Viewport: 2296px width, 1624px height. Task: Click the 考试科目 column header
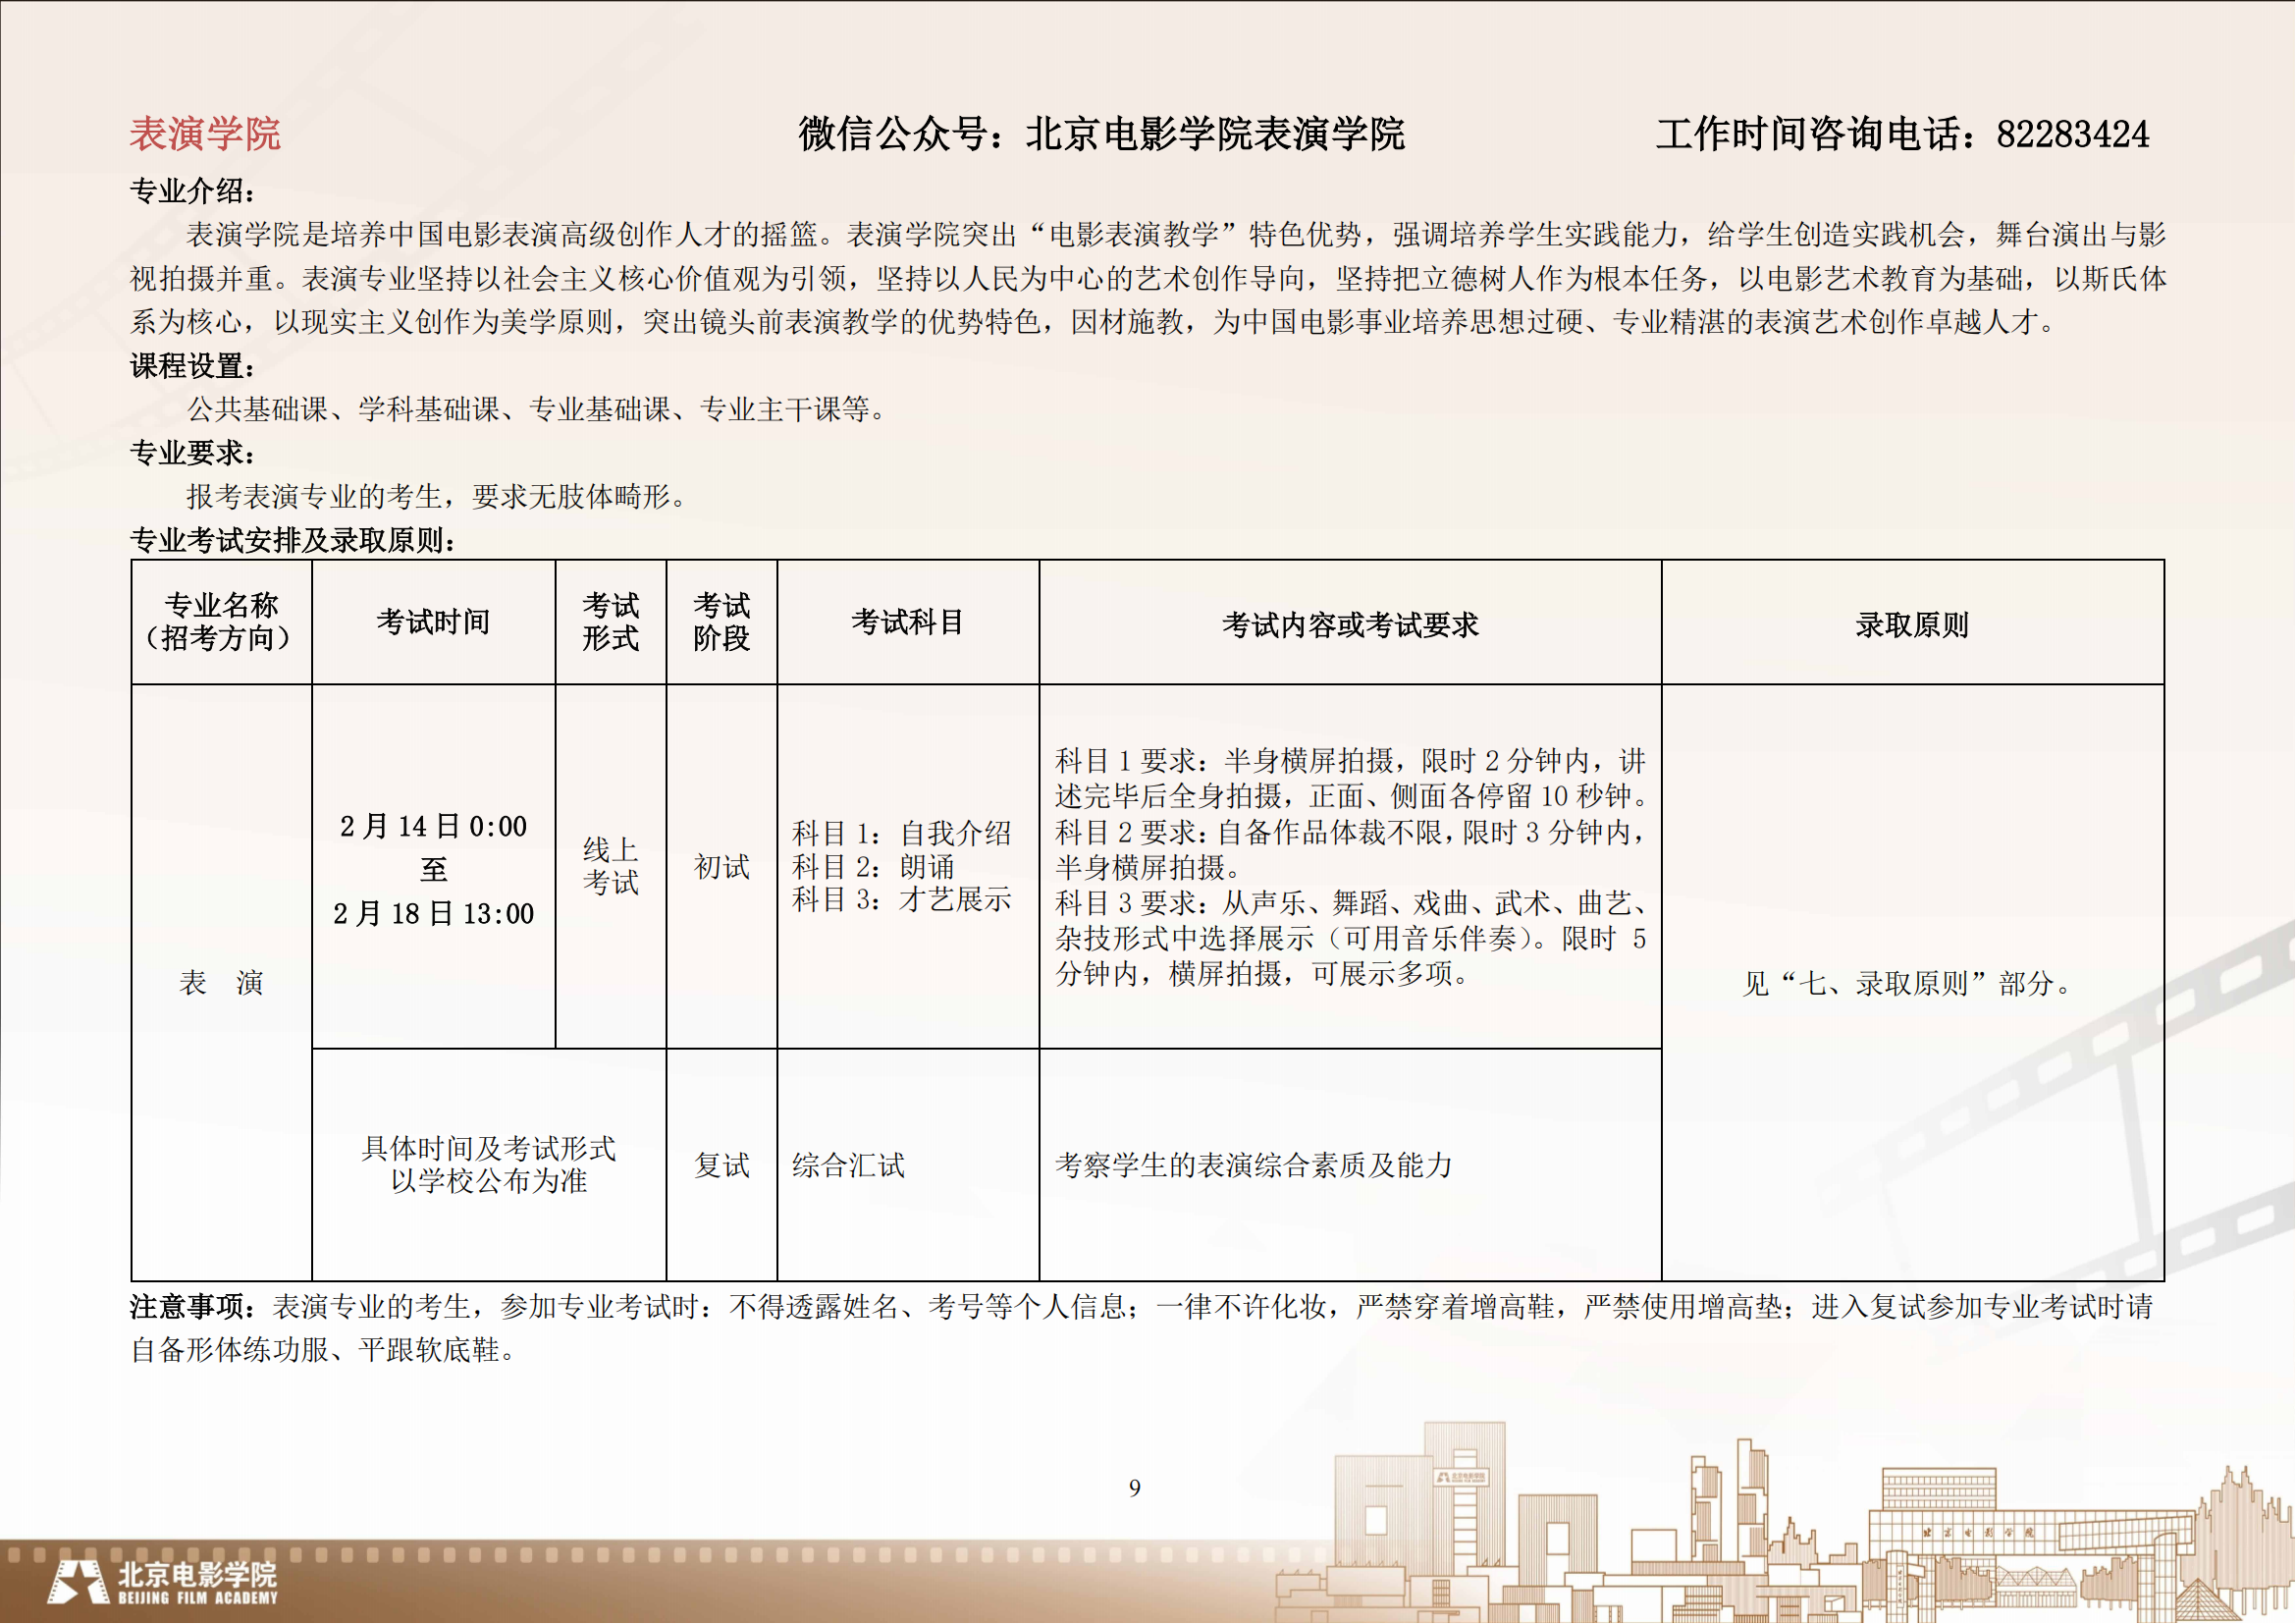point(907,622)
